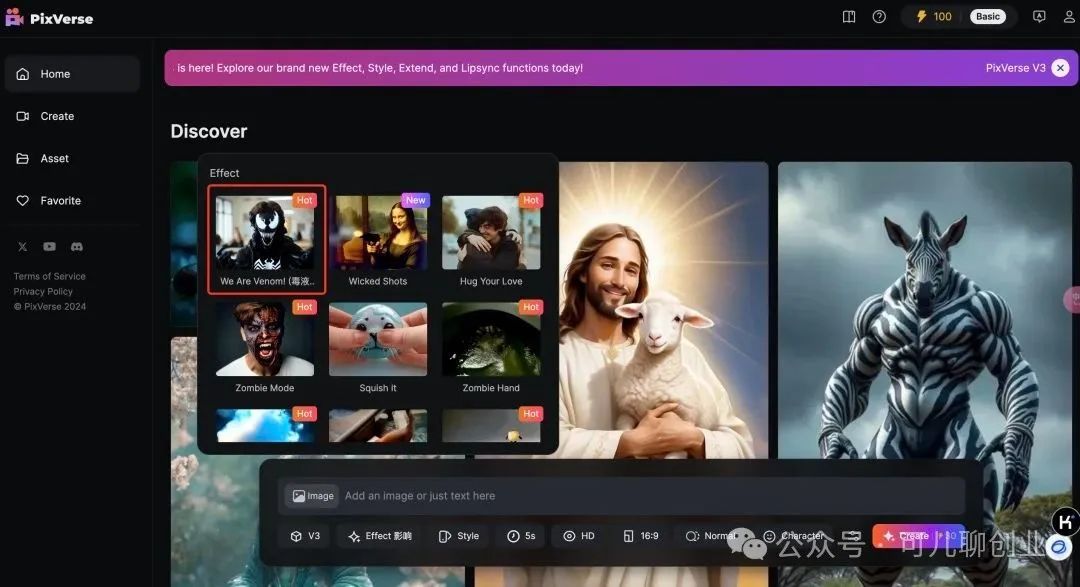Toggle the HD quality option
This screenshot has width=1080, height=587.
579,536
